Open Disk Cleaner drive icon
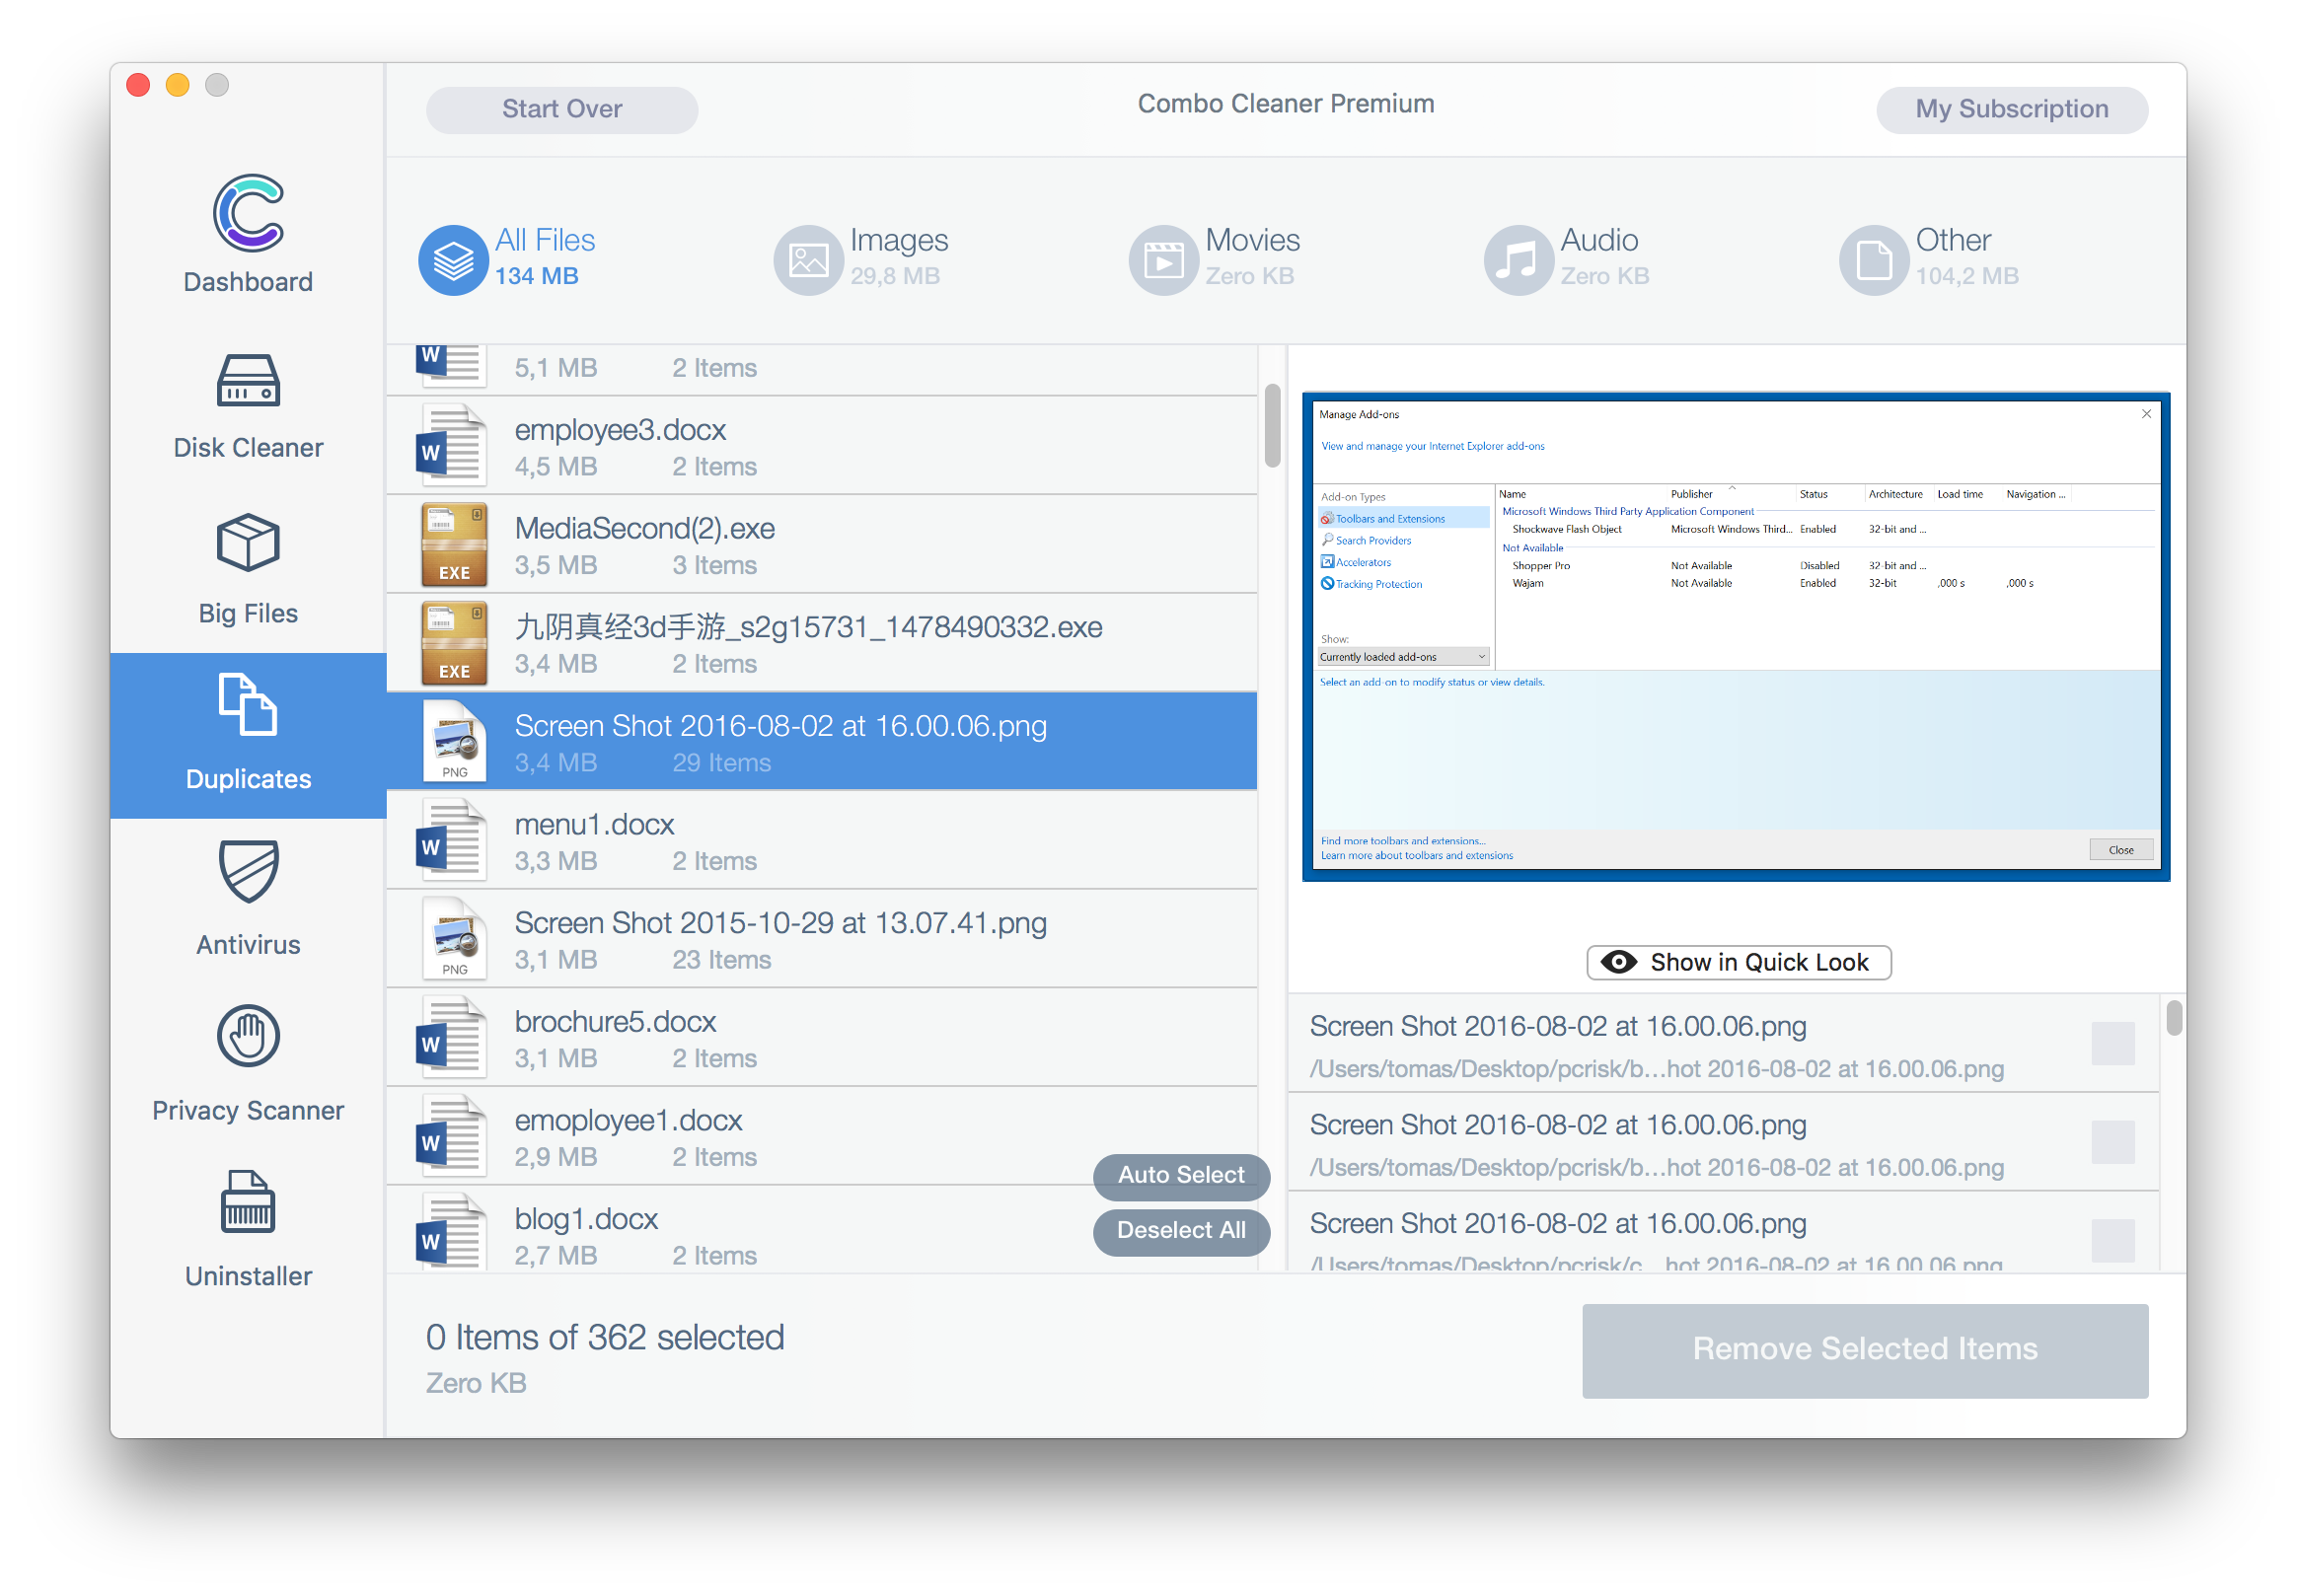Viewport: 2297px width, 1596px height. 248,381
